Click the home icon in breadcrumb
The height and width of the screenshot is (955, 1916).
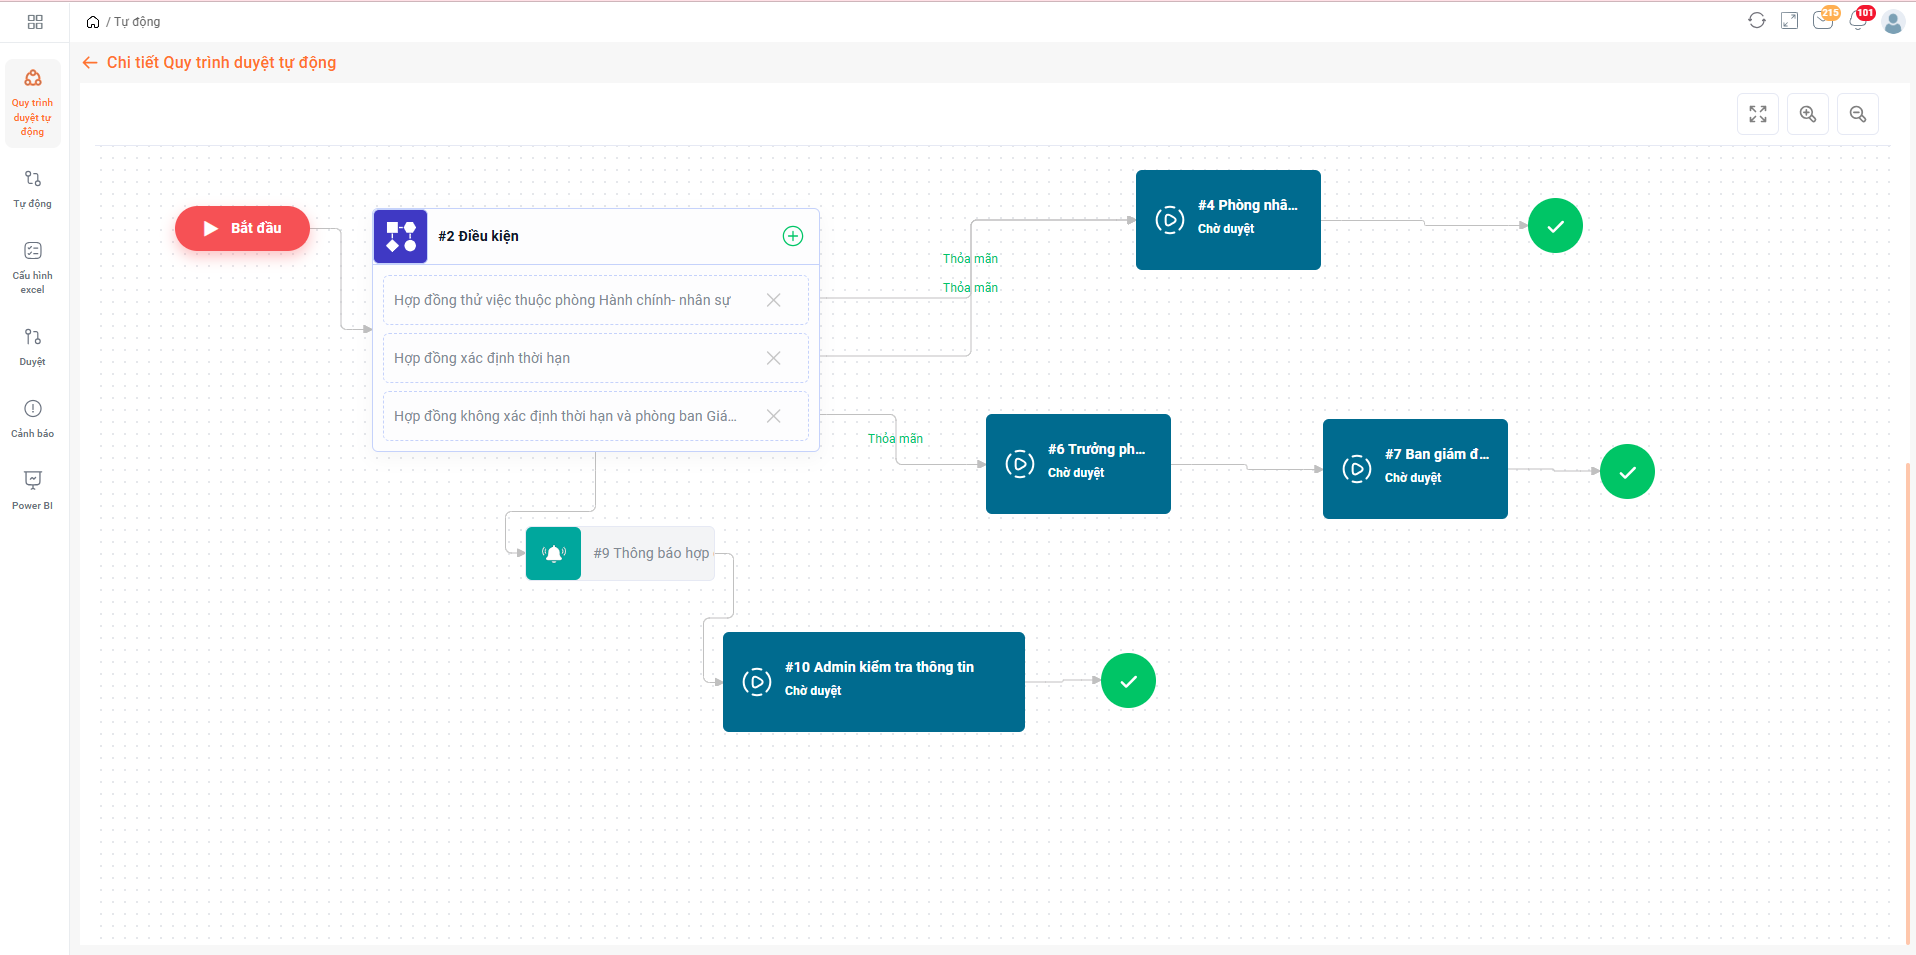pos(93,22)
